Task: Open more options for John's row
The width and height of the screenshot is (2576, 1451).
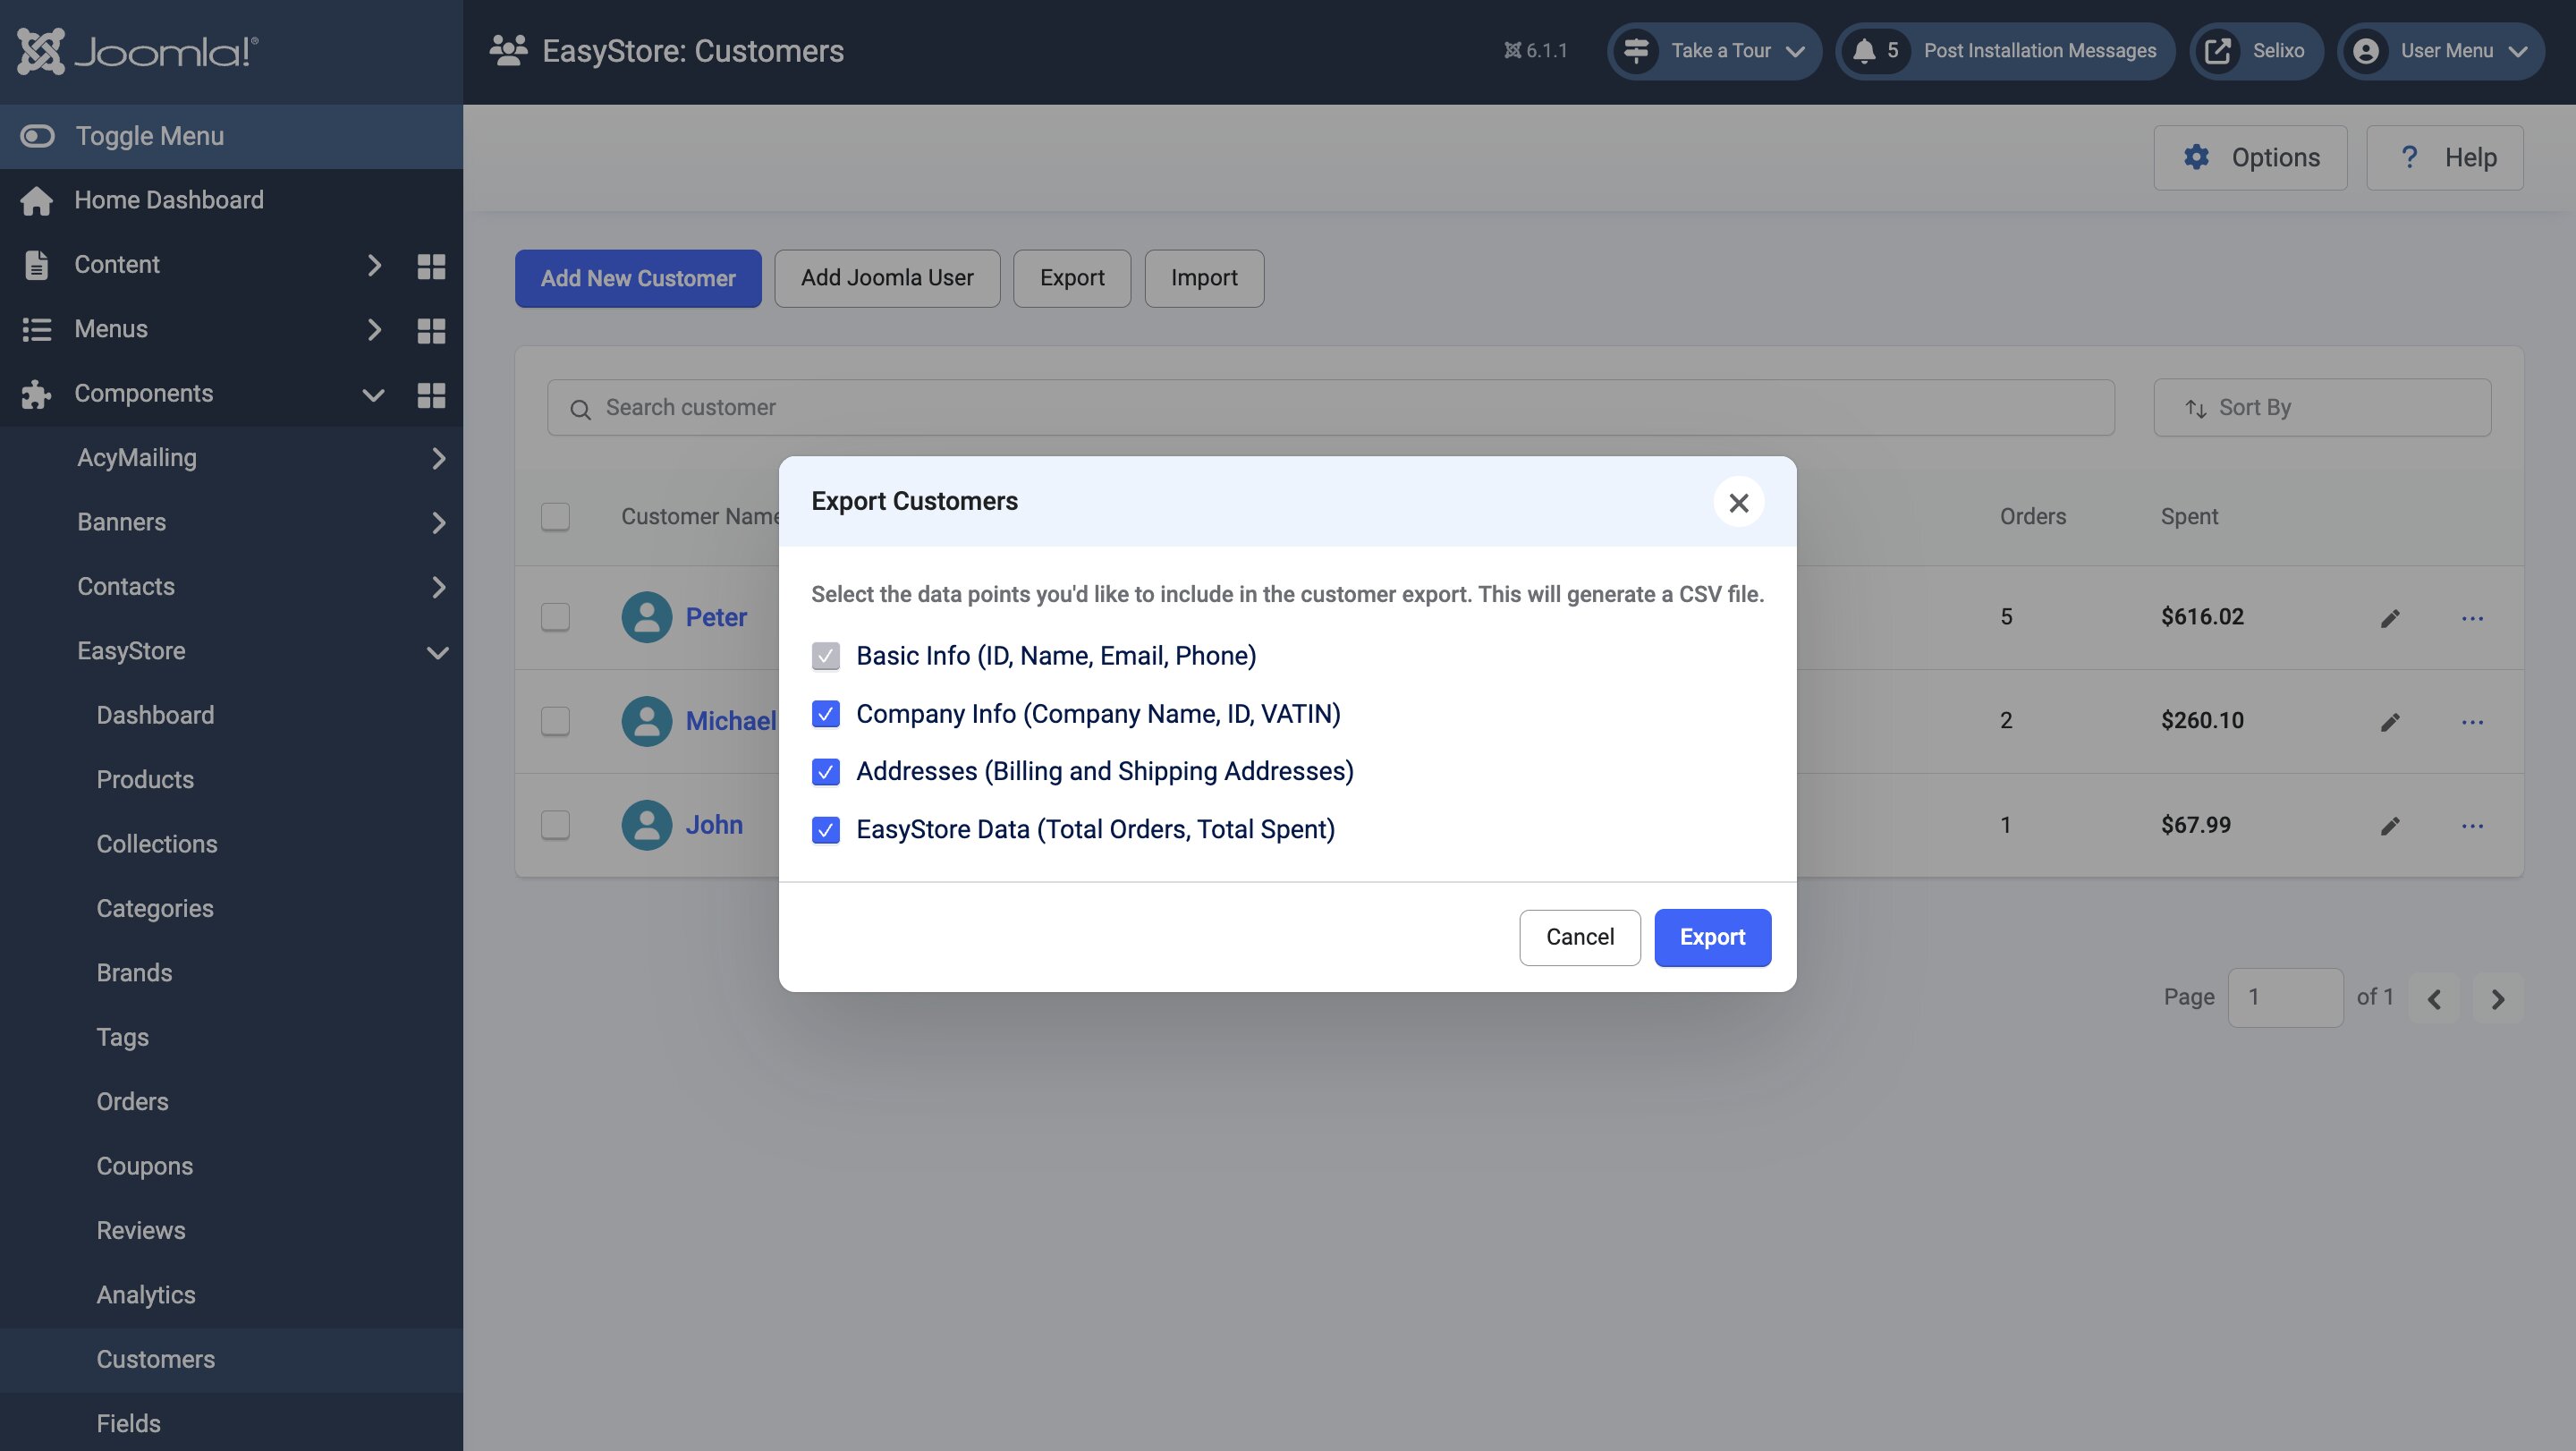Action: (2472, 826)
